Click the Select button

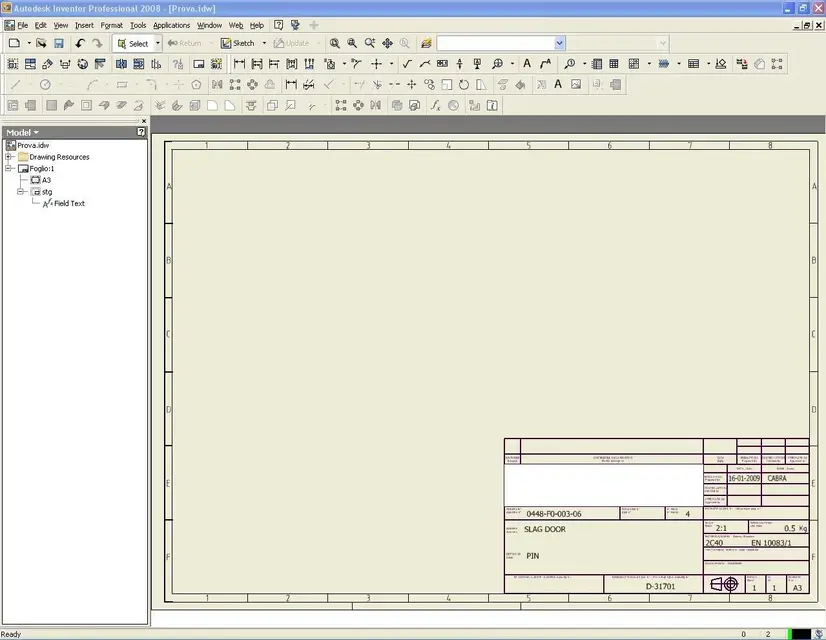[x=133, y=43]
